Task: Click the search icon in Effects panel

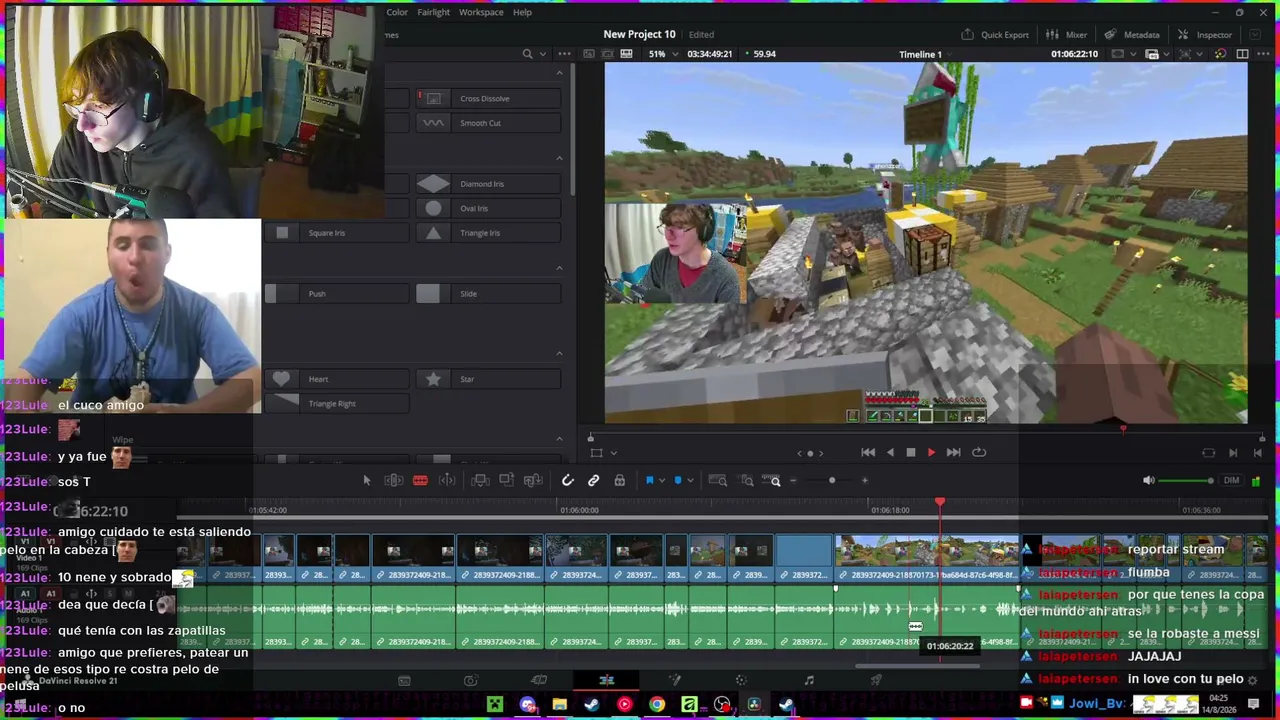Action: click(527, 54)
